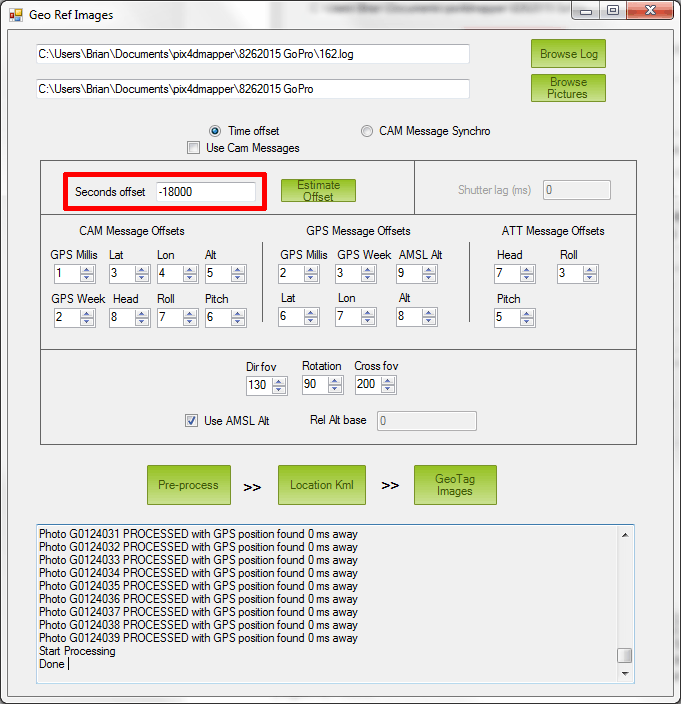This screenshot has width=681, height=704.
Task: Open the Browse Pictures dialog
Action: [568, 88]
